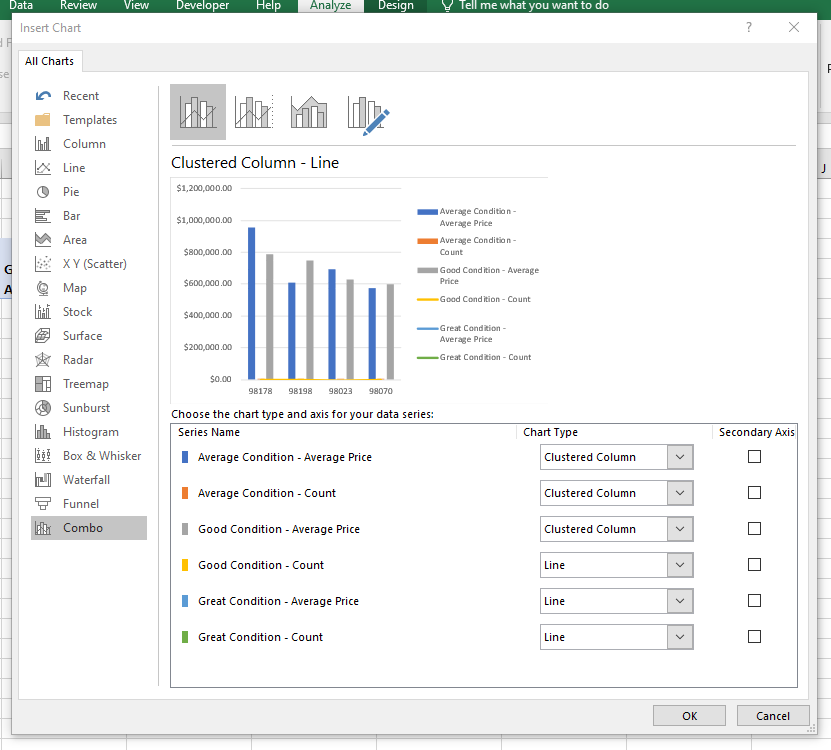Cancel the Insert Chart dialog
This screenshot has height=750, width=831.
pos(772,716)
